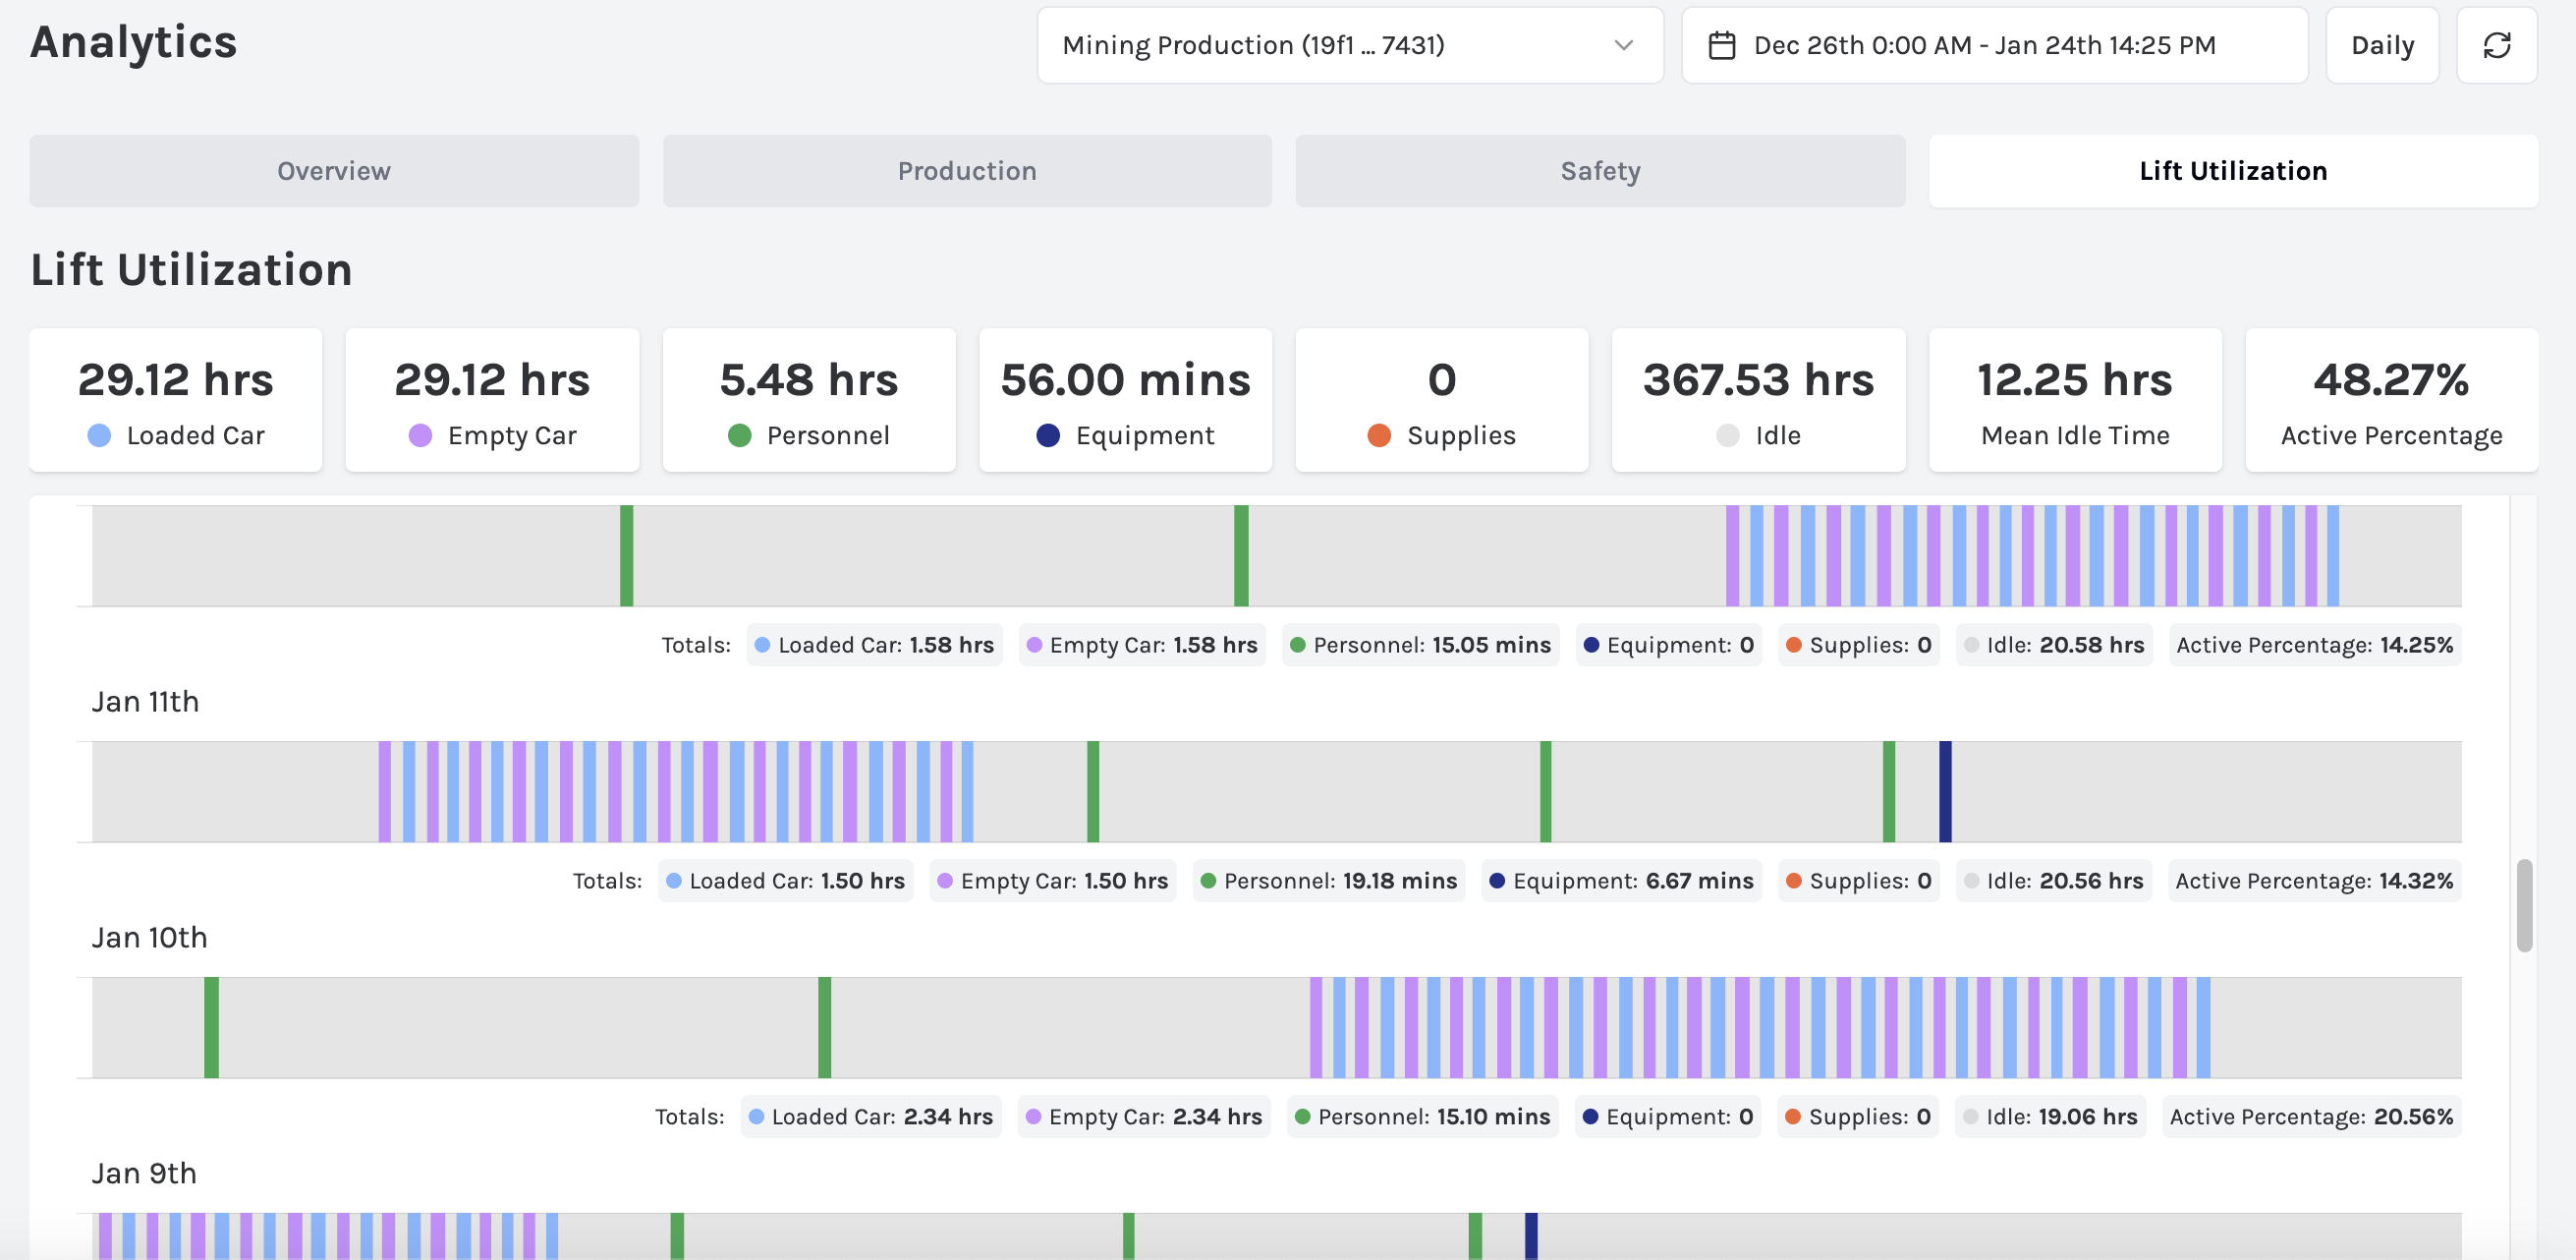Click the first green Personnel bar on Jan 10th

[x=211, y=1027]
